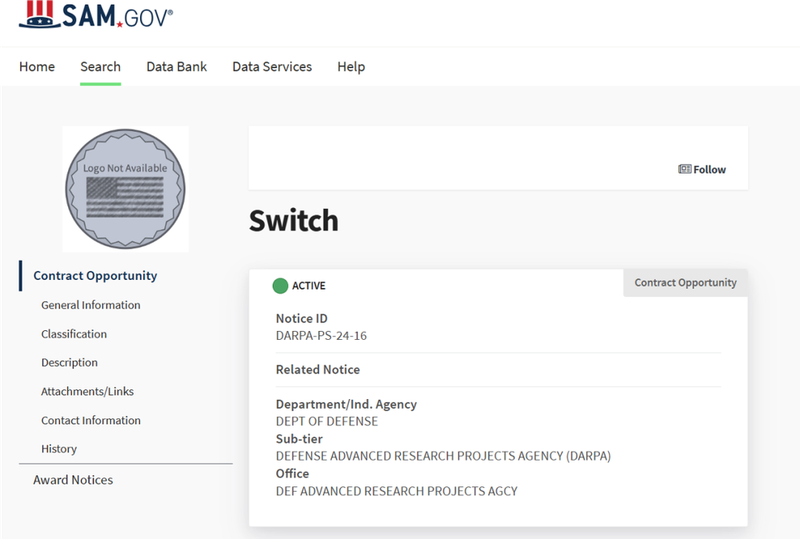Screen dimensions: 800x539
Task: Jump to Classification section
Action: [x=74, y=334]
